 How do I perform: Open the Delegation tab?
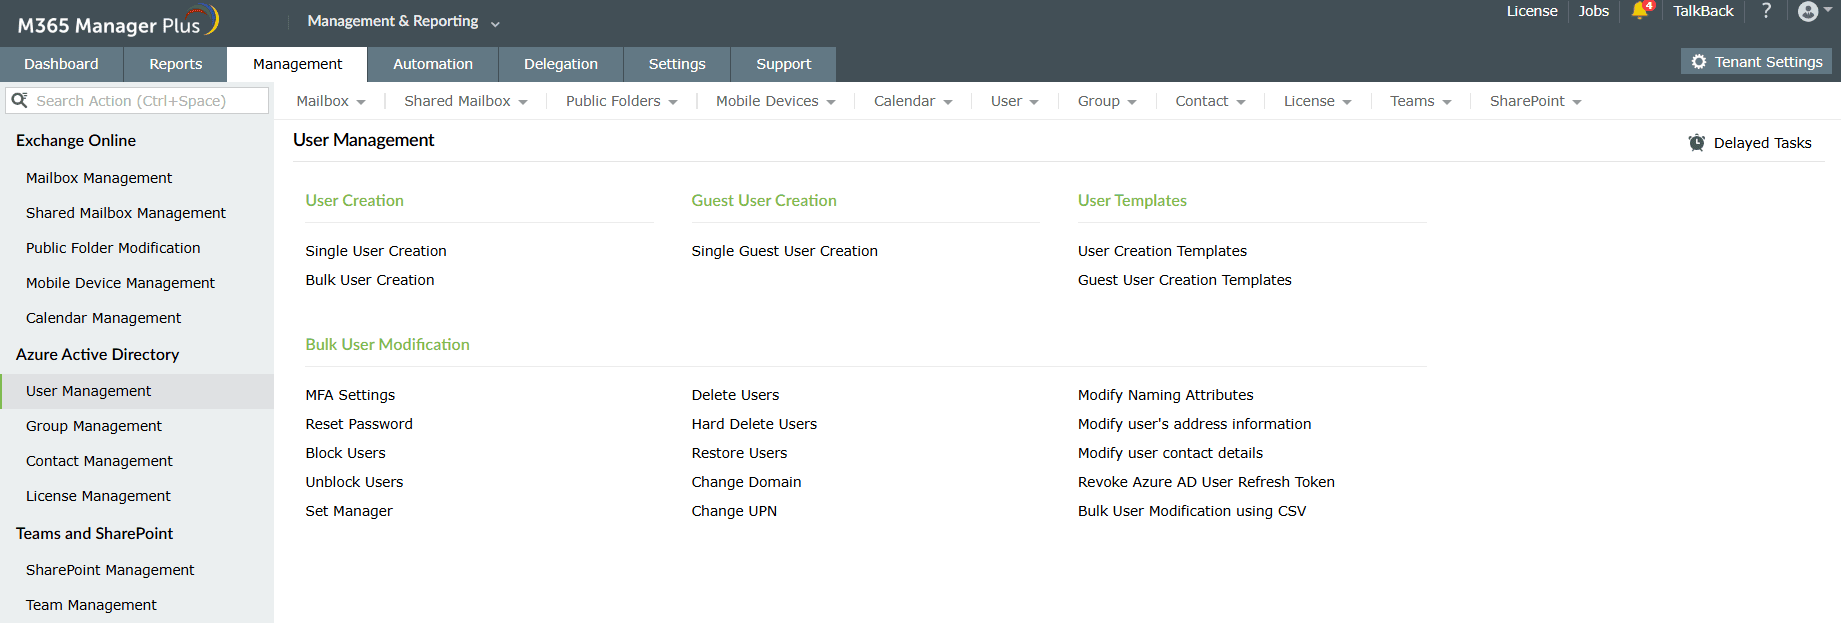[x=561, y=64]
